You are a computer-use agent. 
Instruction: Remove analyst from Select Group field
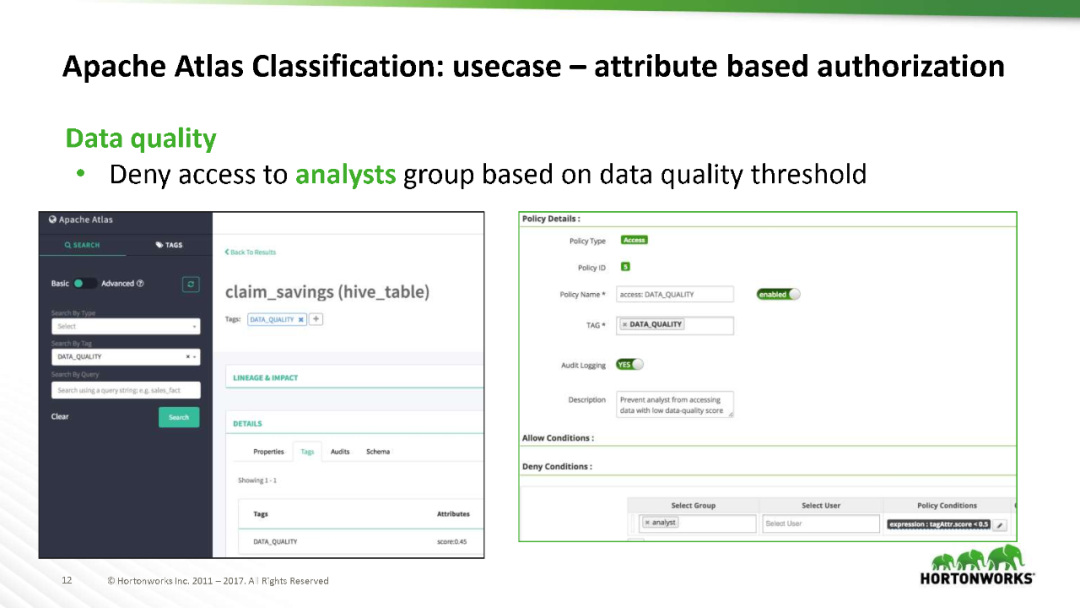coord(647,523)
